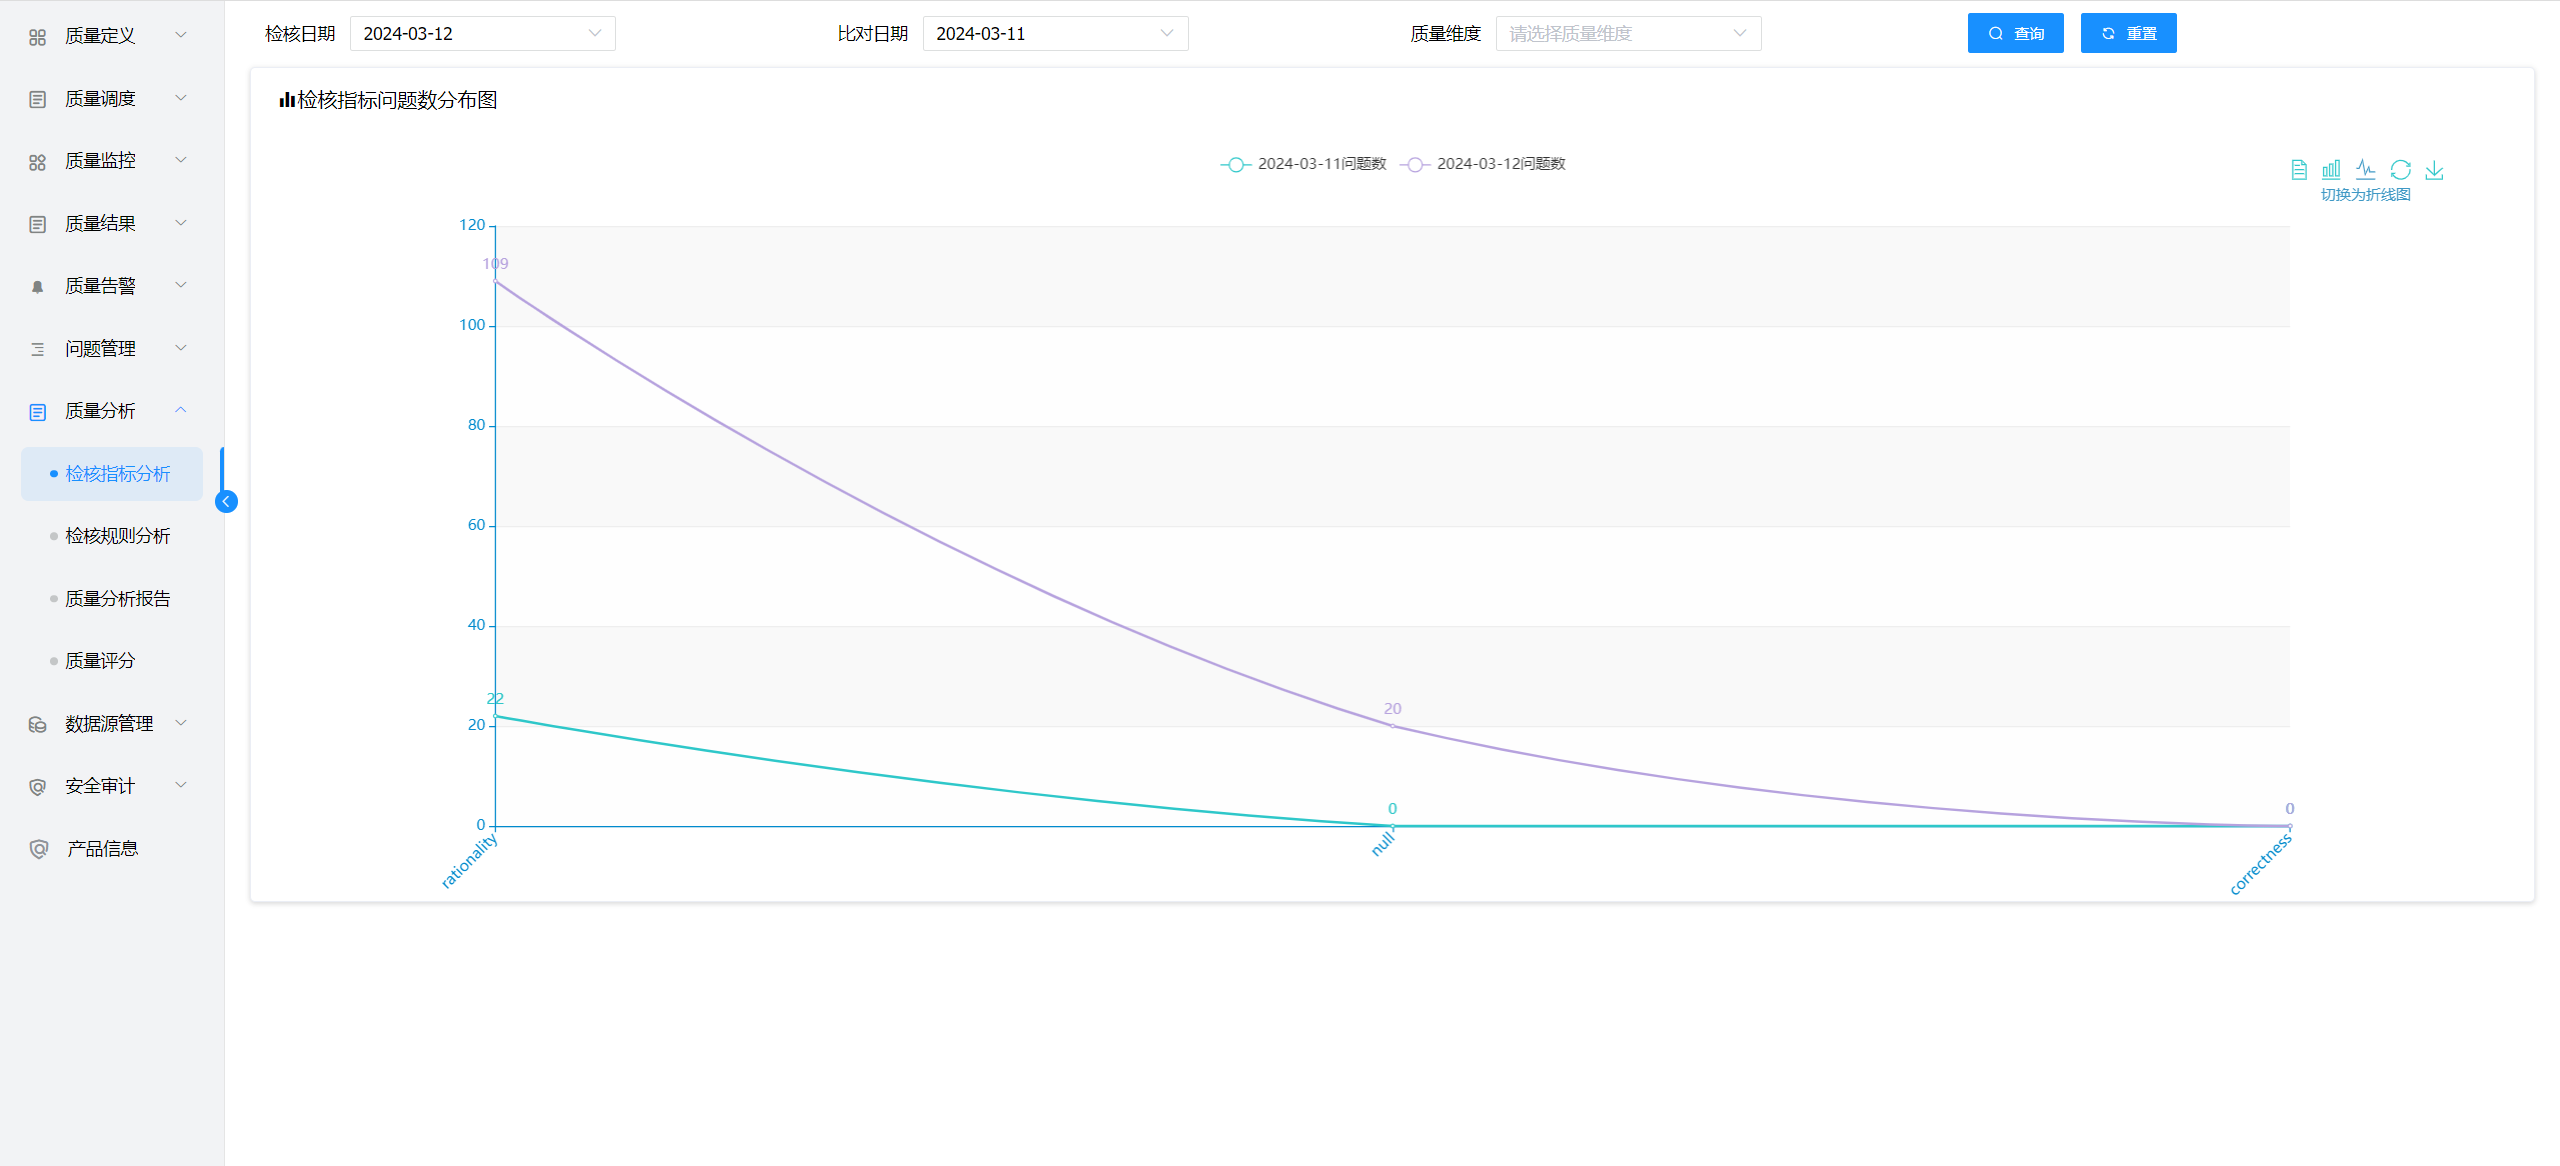Screen dimensions: 2560x1166
Task: Switch chart to line chart icon
Action: [x=2365, y=169]
